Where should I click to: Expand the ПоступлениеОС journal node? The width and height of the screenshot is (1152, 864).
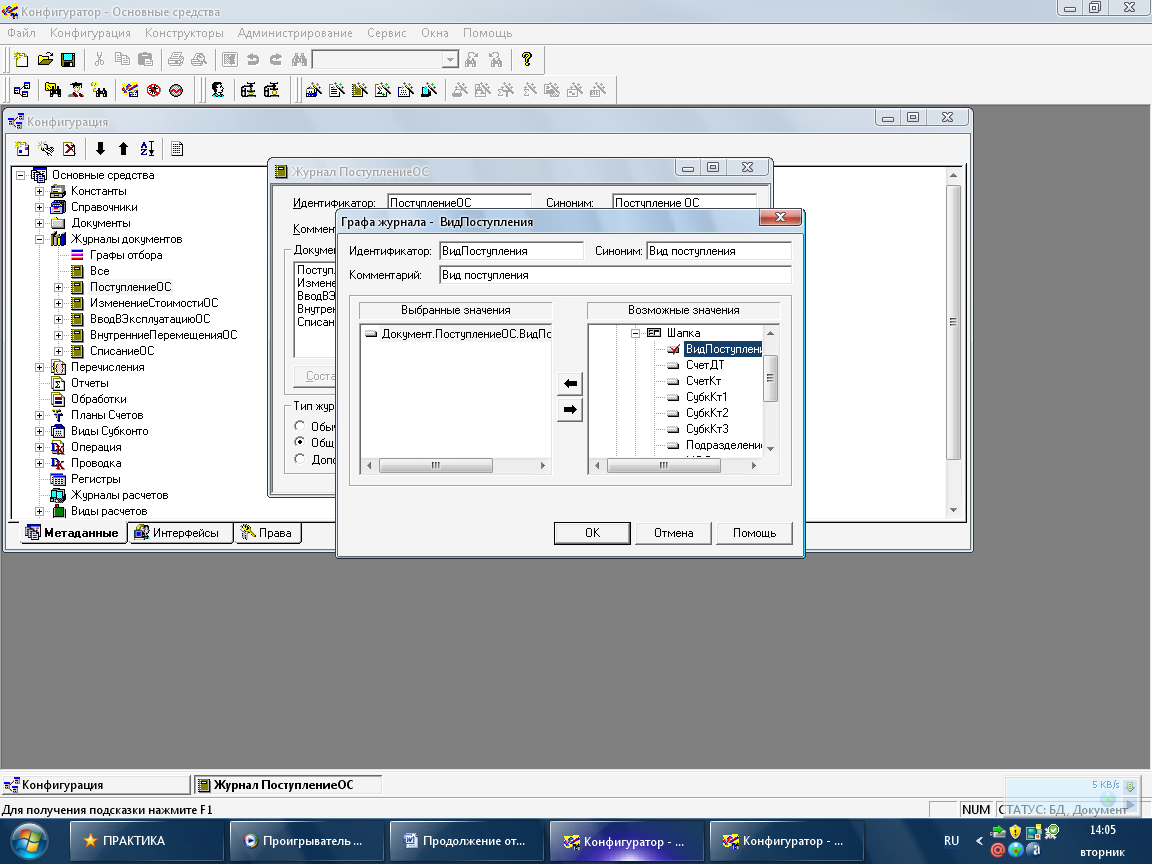tap(59, 287)
